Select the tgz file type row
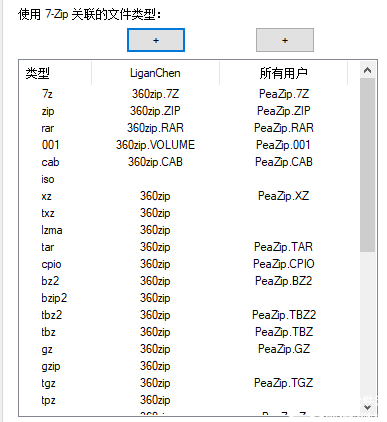 pos(189,383)
